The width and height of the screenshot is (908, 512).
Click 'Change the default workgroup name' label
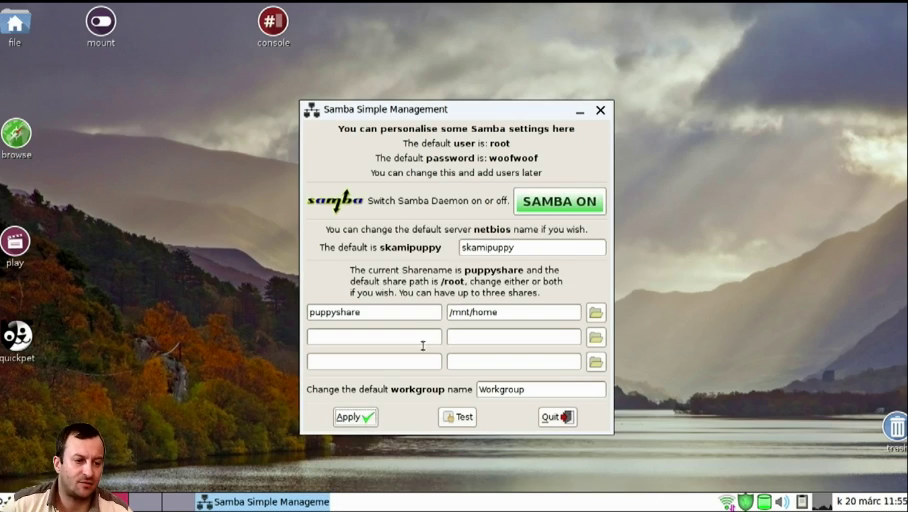[x=389, y=389]
